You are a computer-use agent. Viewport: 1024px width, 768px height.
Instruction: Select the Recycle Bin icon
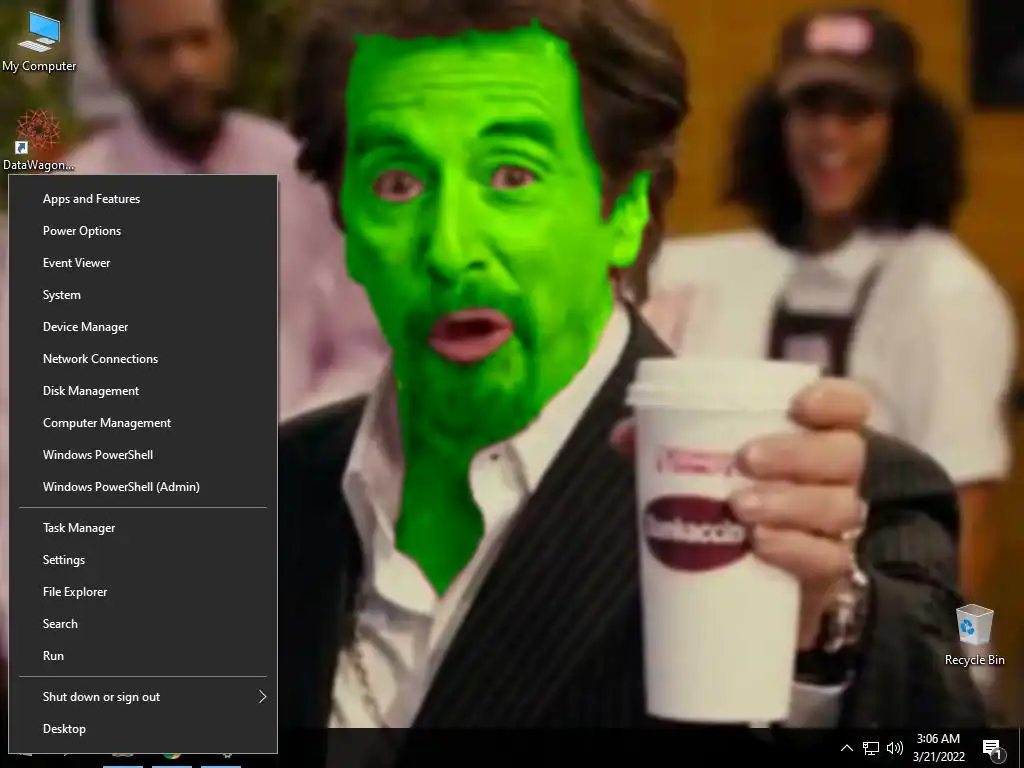pyautogui.click(x=974, y=635)
